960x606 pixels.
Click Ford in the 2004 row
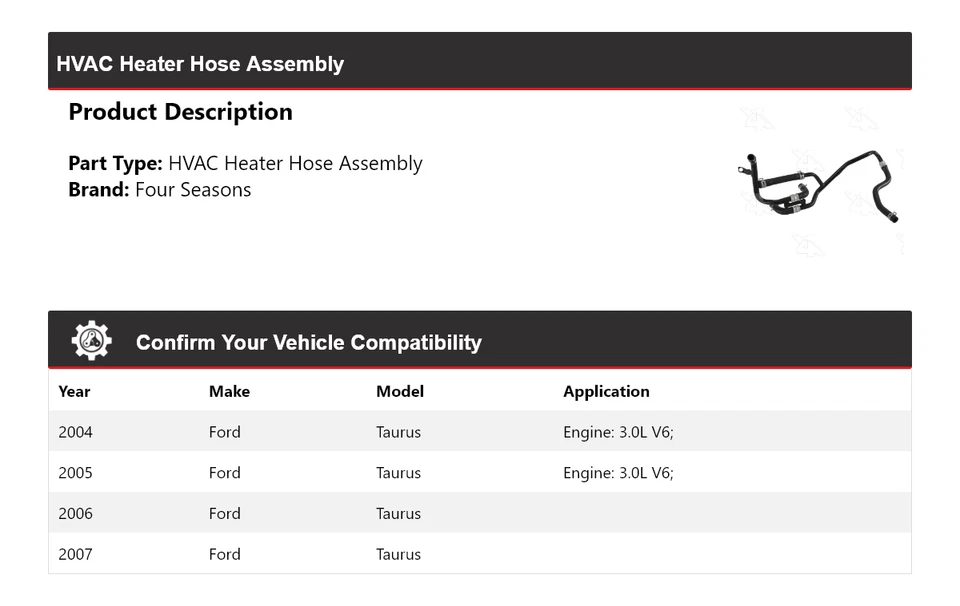click(x=224, y=433)
